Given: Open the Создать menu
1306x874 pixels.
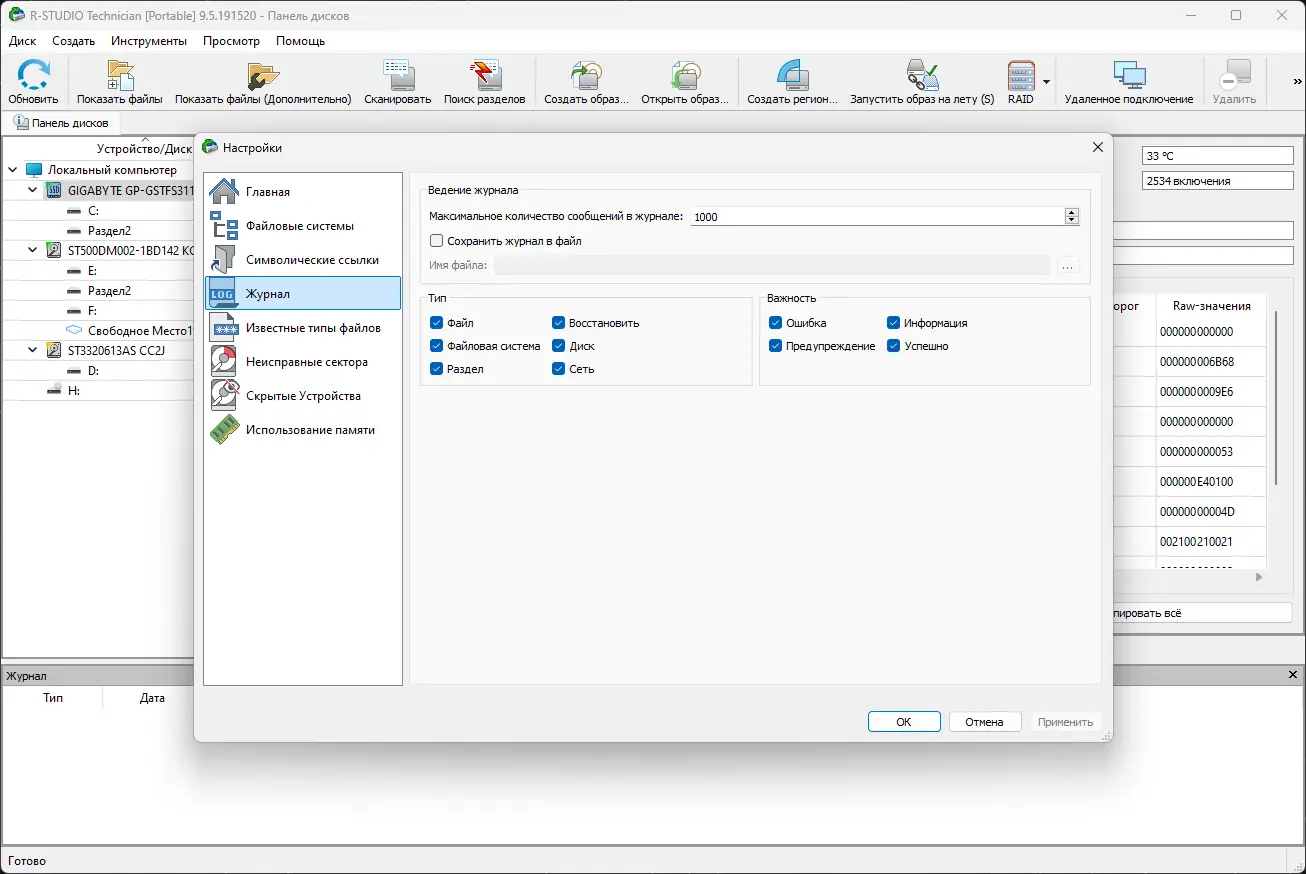Looking at the screenshot, I should pyautogui.click(x=73, y=41).
